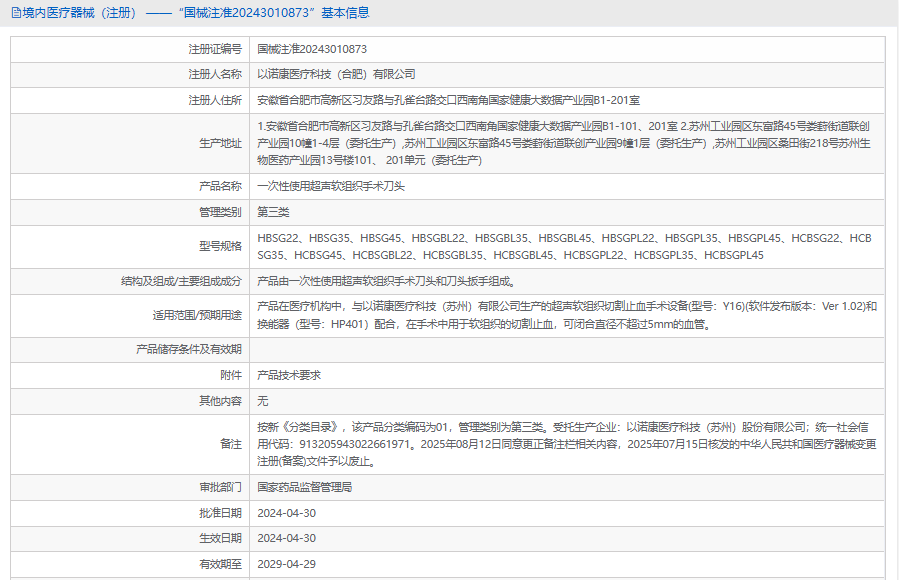Open the 产品技术要求 attachment text

(x=289, y=375)
